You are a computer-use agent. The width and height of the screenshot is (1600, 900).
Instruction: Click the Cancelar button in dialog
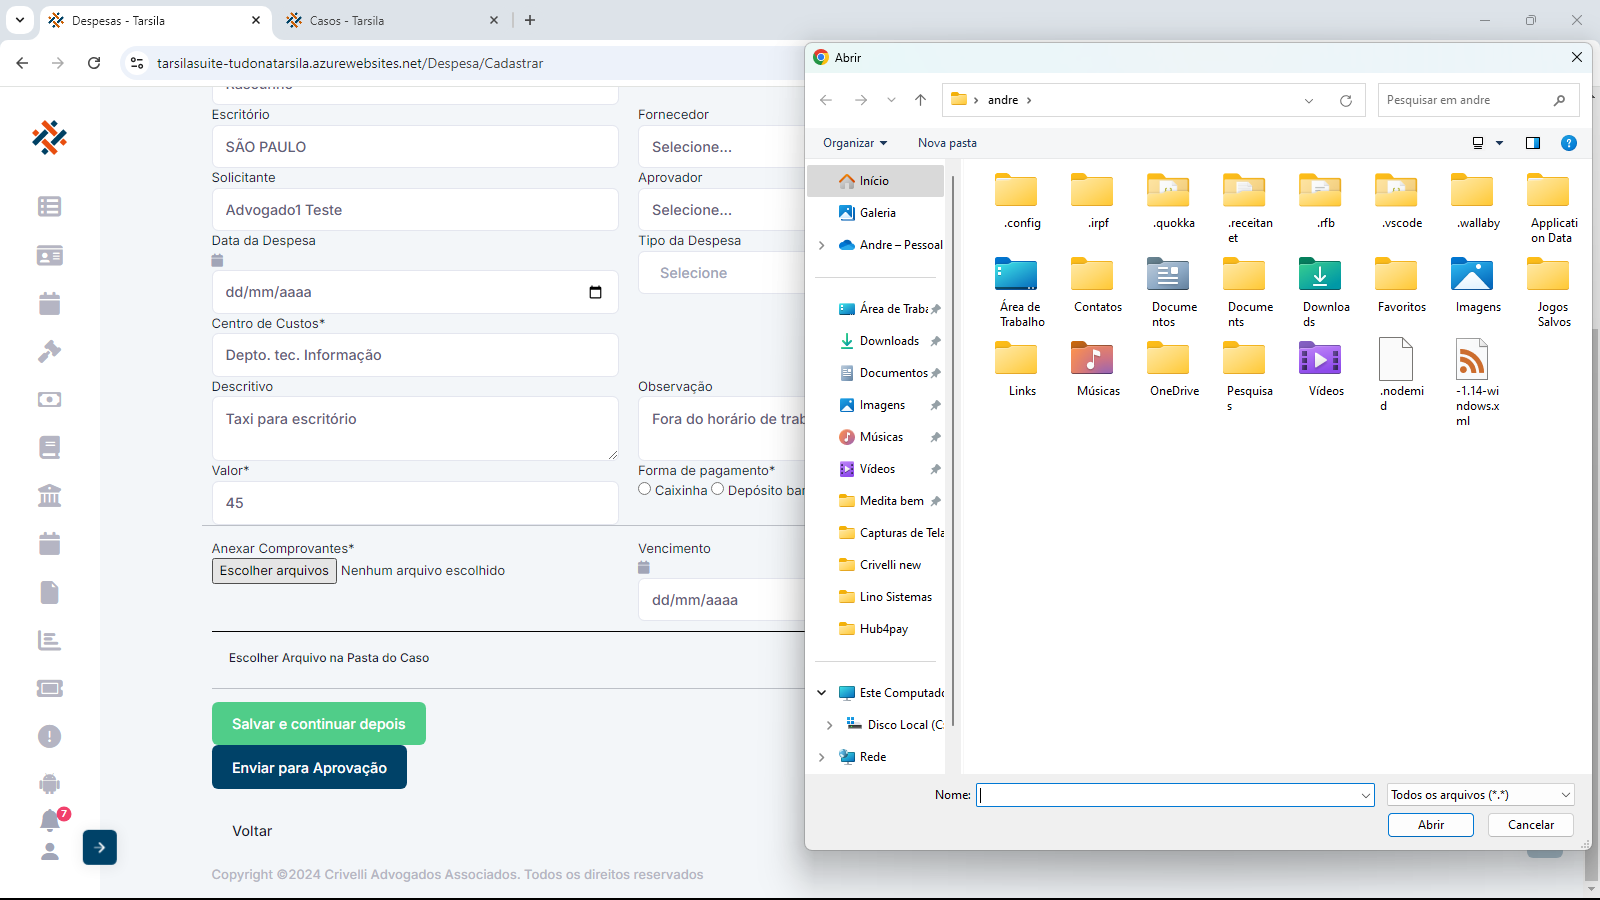1530,825
